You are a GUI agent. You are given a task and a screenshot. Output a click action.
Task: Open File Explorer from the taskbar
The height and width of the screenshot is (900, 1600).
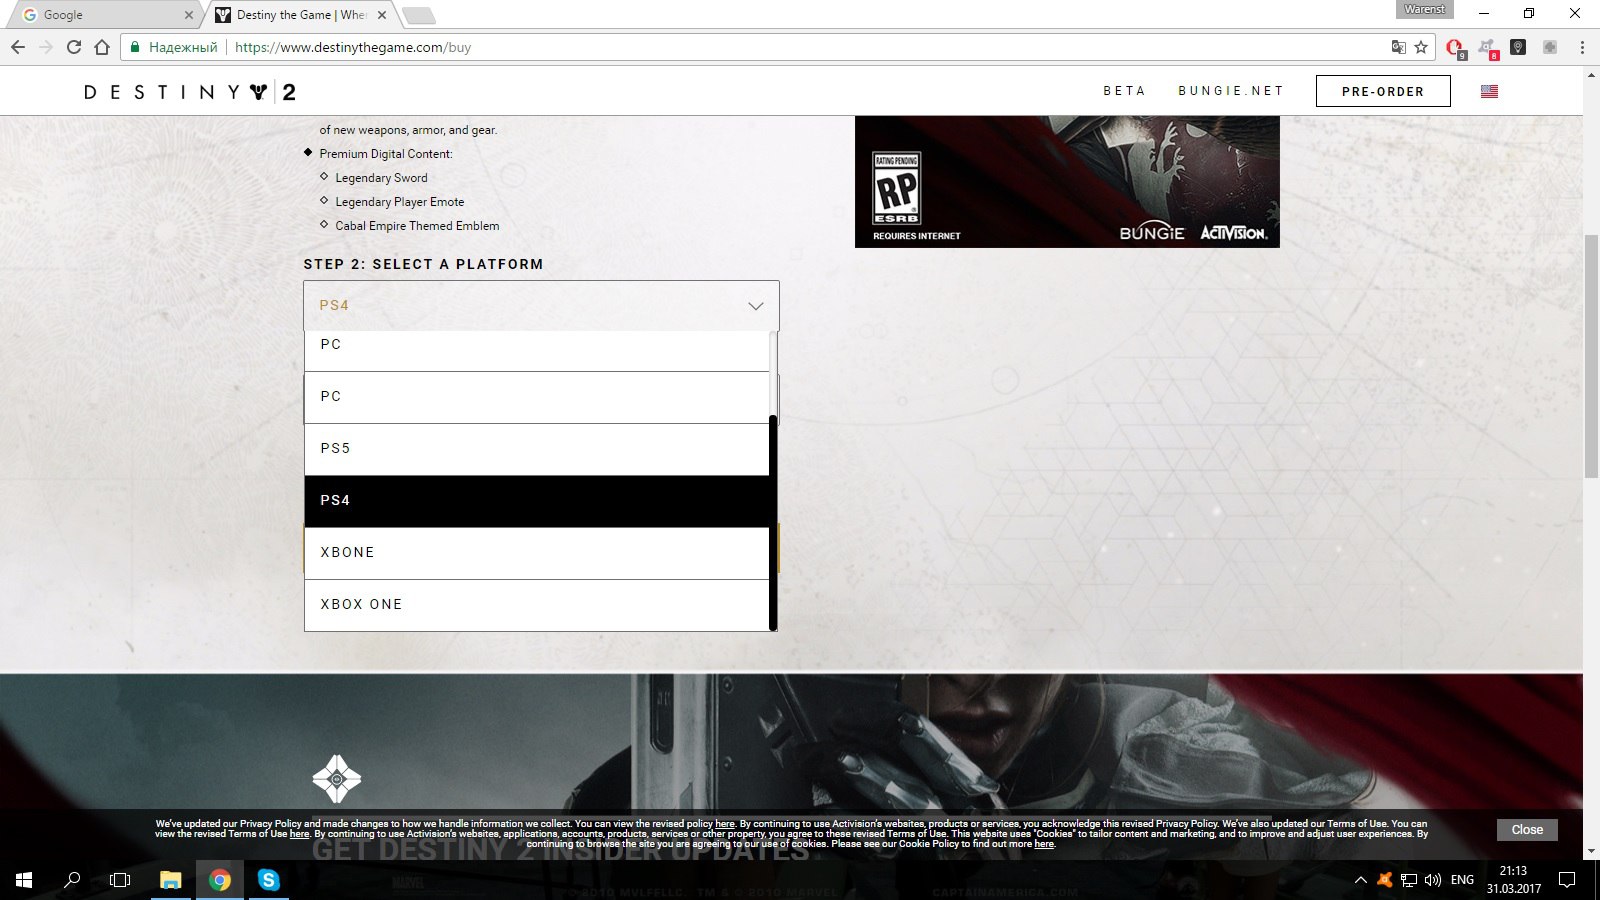coord(171,880)
